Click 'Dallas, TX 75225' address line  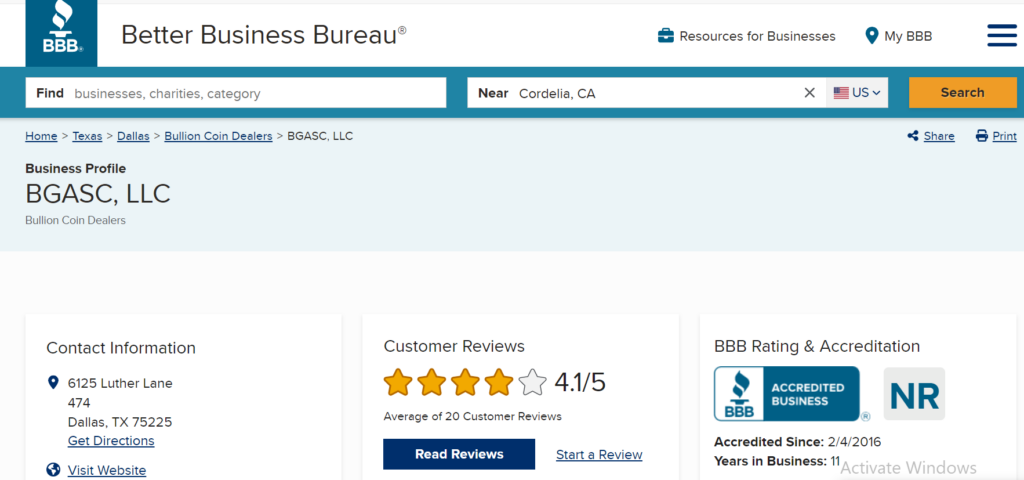click(x=120, y=423)
